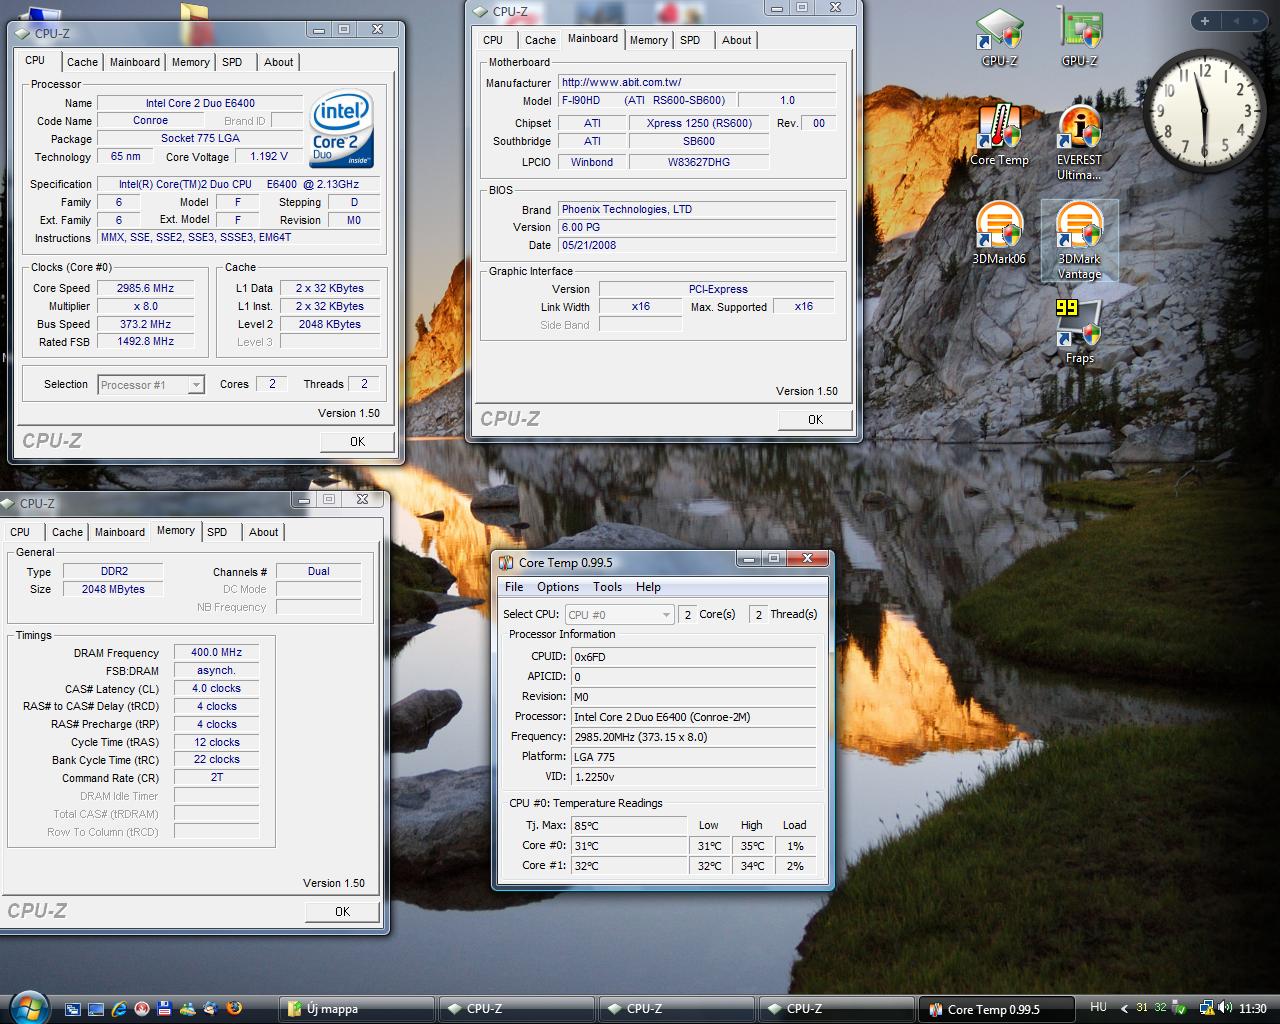Launch Internet Explorer from the quick launch
The width and height of the screenshot is (1280, 1024).
119,1009
